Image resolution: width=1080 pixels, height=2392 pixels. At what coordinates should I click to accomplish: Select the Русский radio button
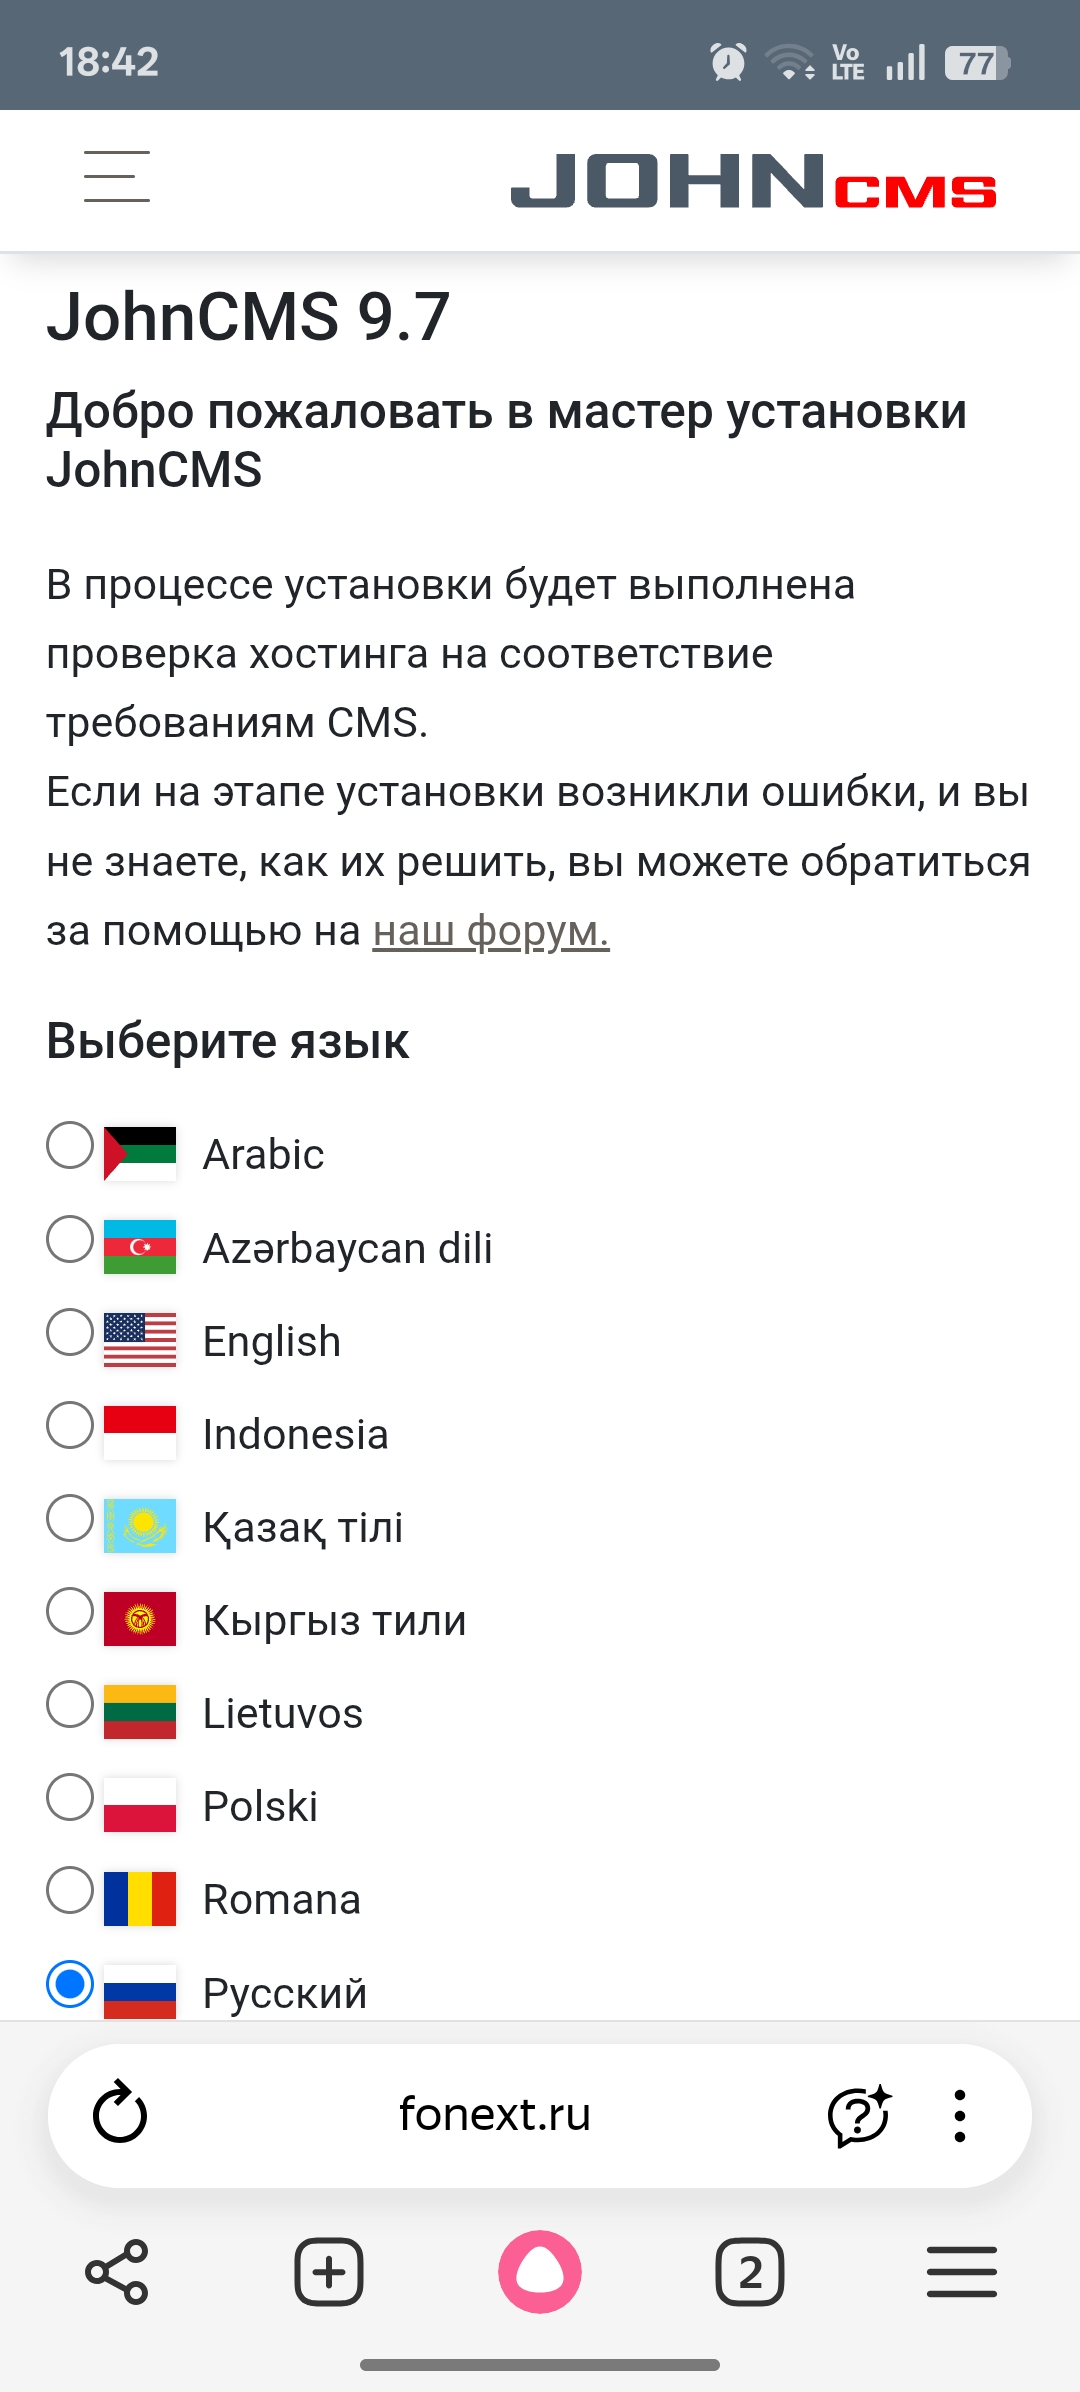[70, 1984]
